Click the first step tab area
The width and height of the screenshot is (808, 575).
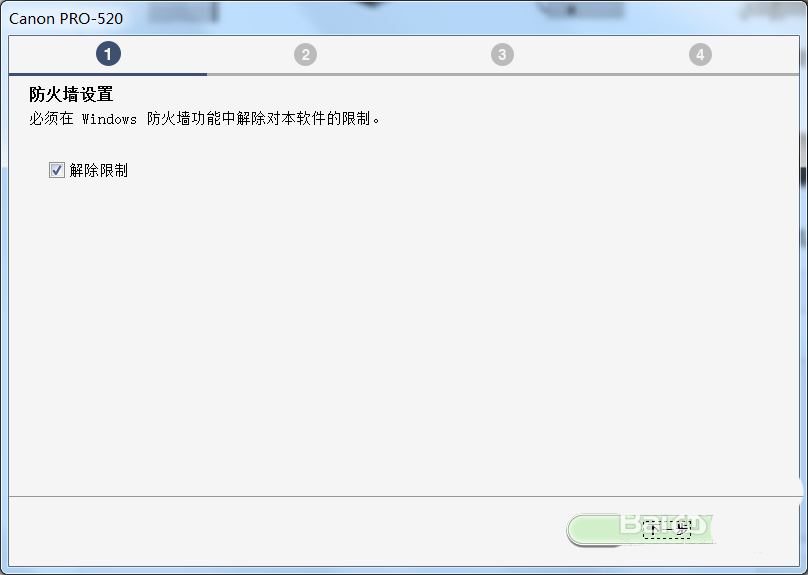(x=108, y=56)
